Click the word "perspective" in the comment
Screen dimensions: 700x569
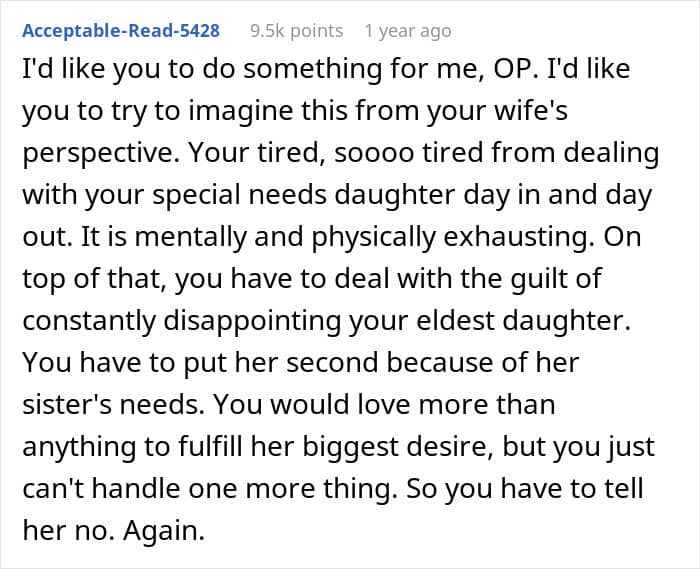click(98, 154)
